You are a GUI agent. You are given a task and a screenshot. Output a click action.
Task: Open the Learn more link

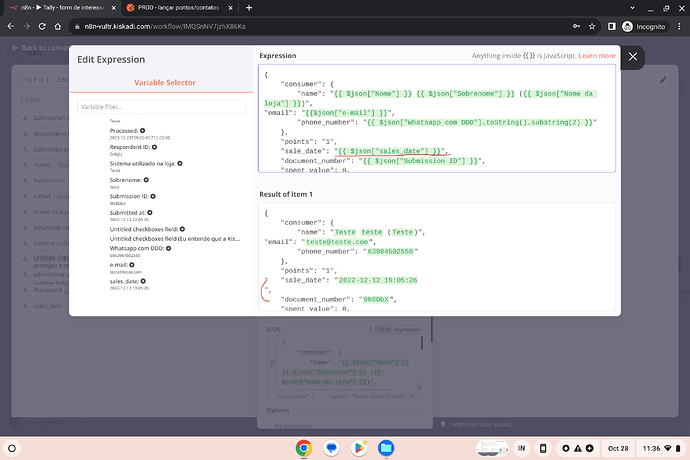click(596, 56)
